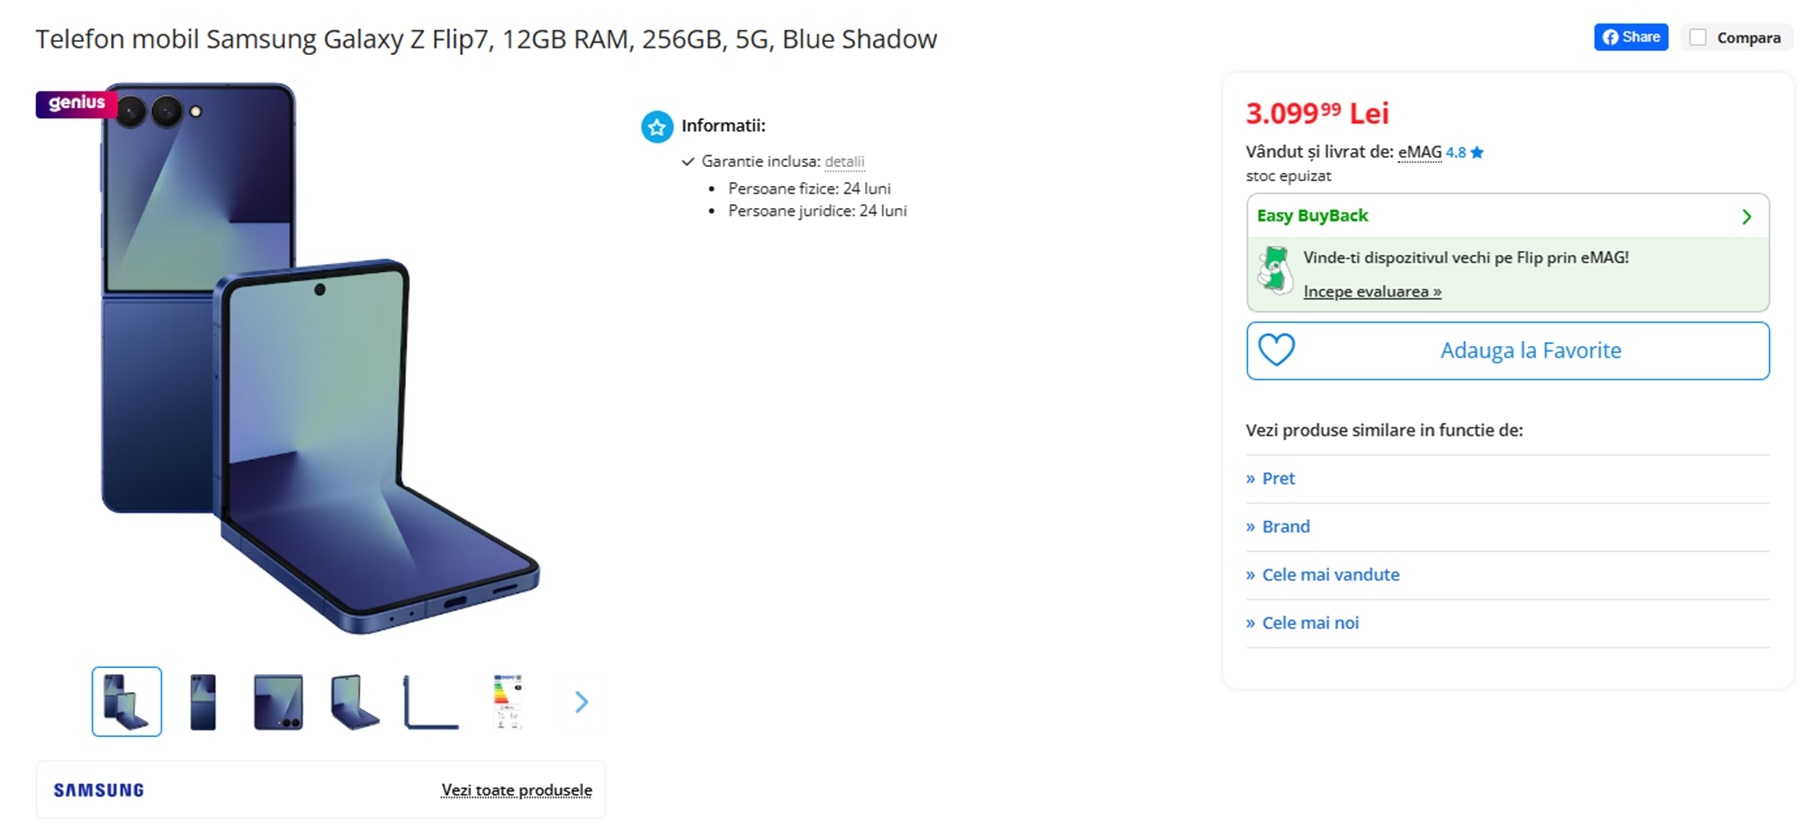Select the first folded phone thumbnail
This screenshot has height=828, width=1806.
[x=127, y=702]
